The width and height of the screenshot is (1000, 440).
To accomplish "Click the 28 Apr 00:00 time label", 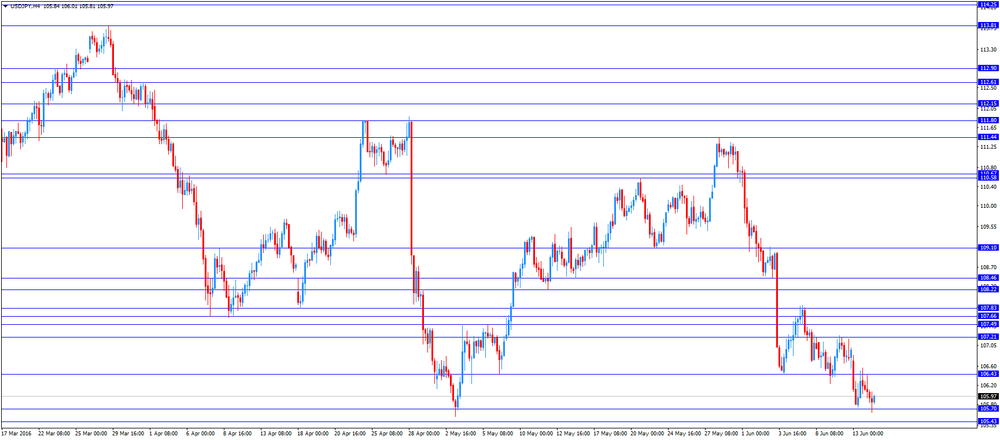I will coord(425,433).
